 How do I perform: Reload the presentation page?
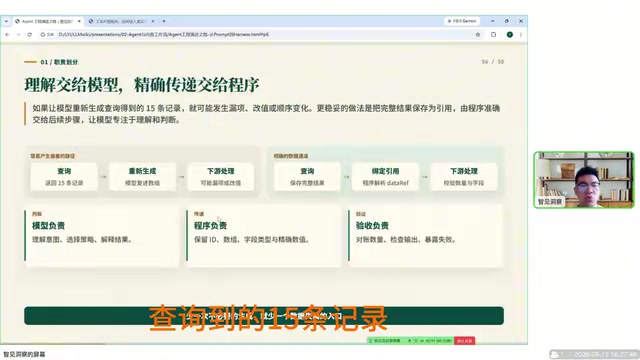point(29,35)
